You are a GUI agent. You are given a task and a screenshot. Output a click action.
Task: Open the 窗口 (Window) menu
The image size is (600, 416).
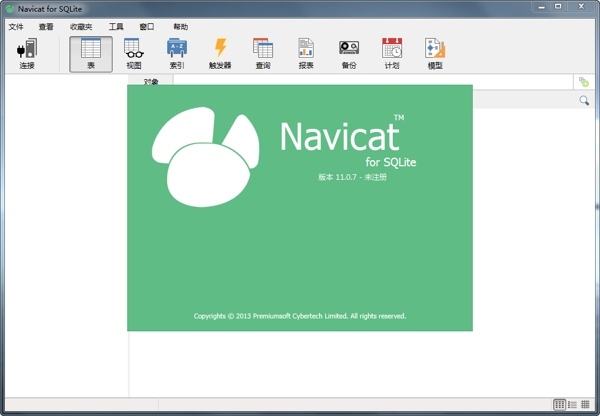[x=147, y=27]
